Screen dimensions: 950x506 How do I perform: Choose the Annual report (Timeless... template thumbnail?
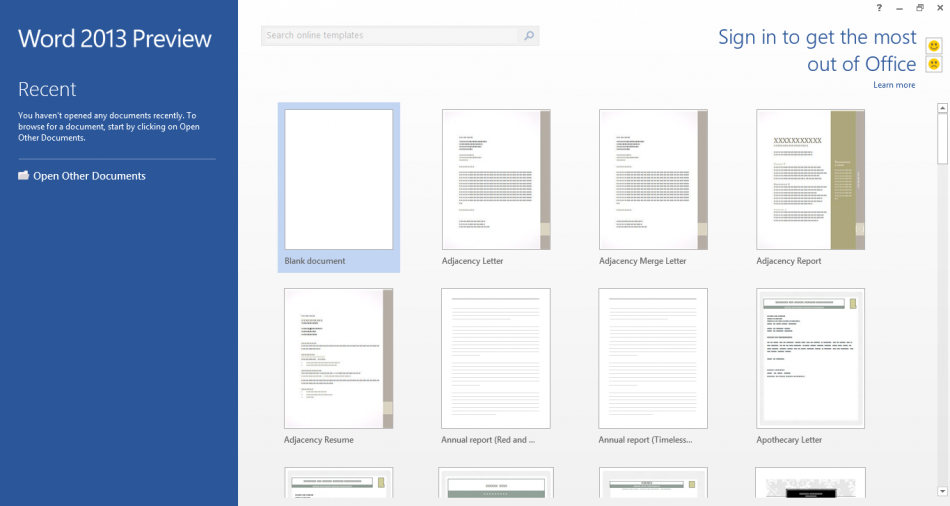point(653,358)
